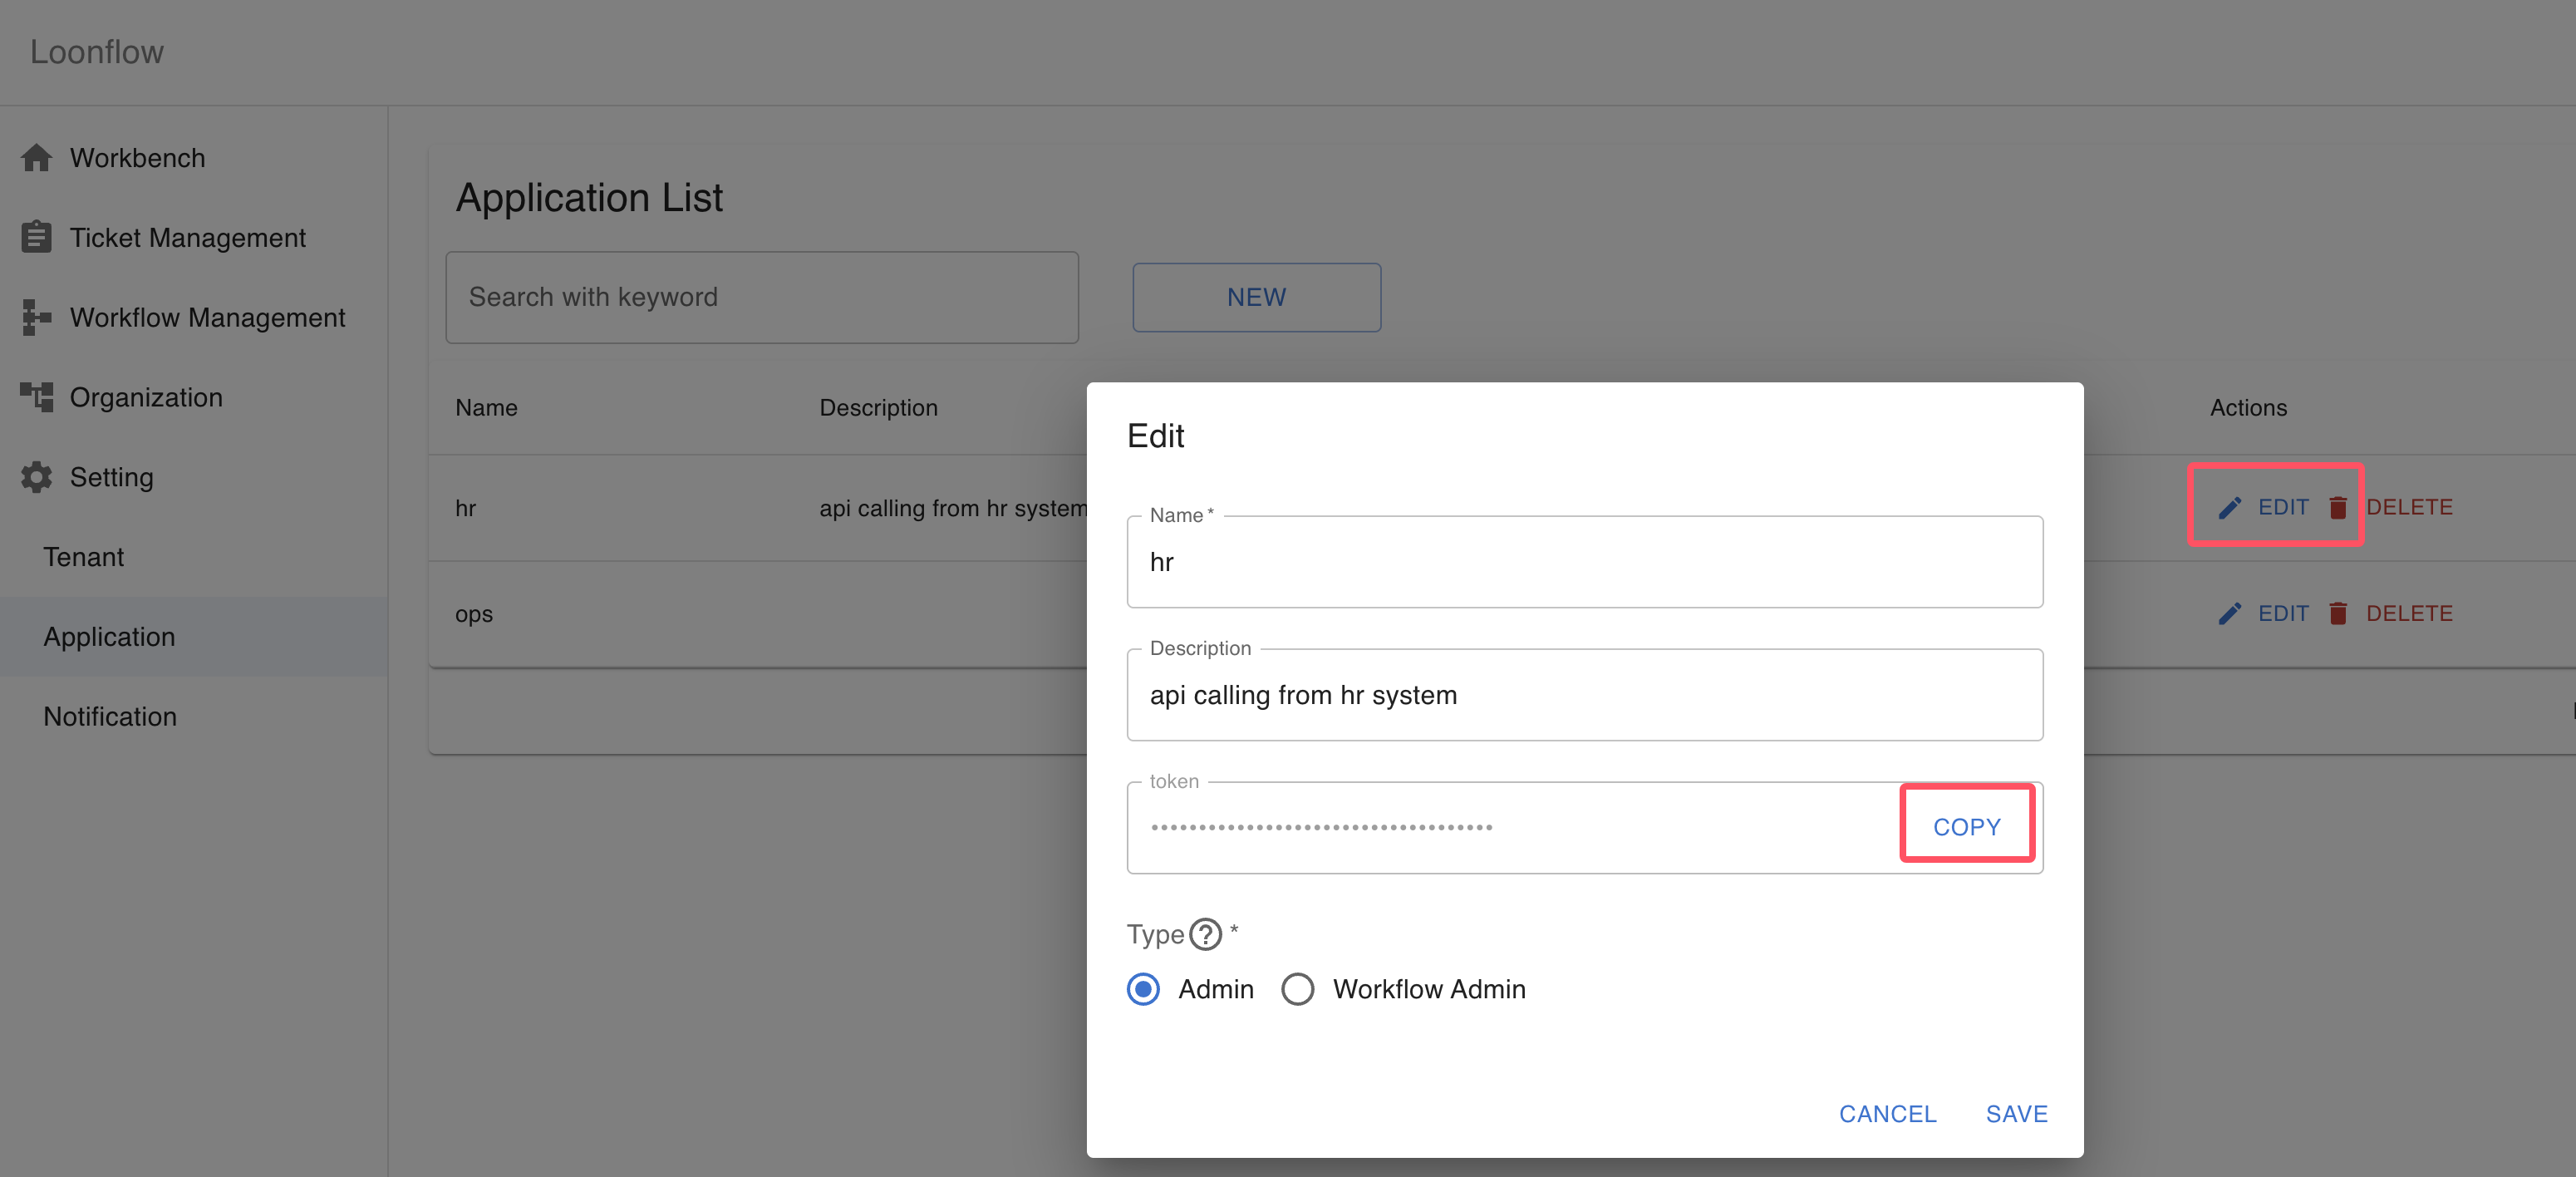
Task: Open Workbench from the sidebar
Action: (194, 158)
